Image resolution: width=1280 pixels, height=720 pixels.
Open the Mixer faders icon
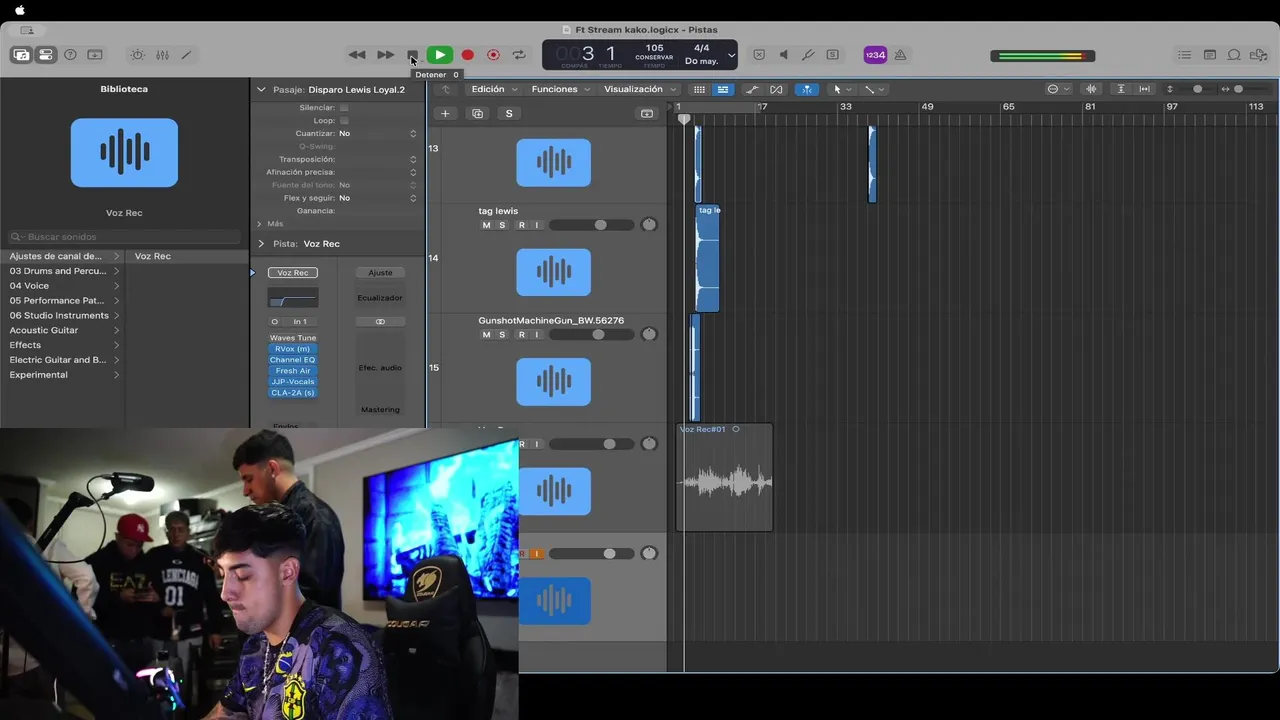(162, 55)
